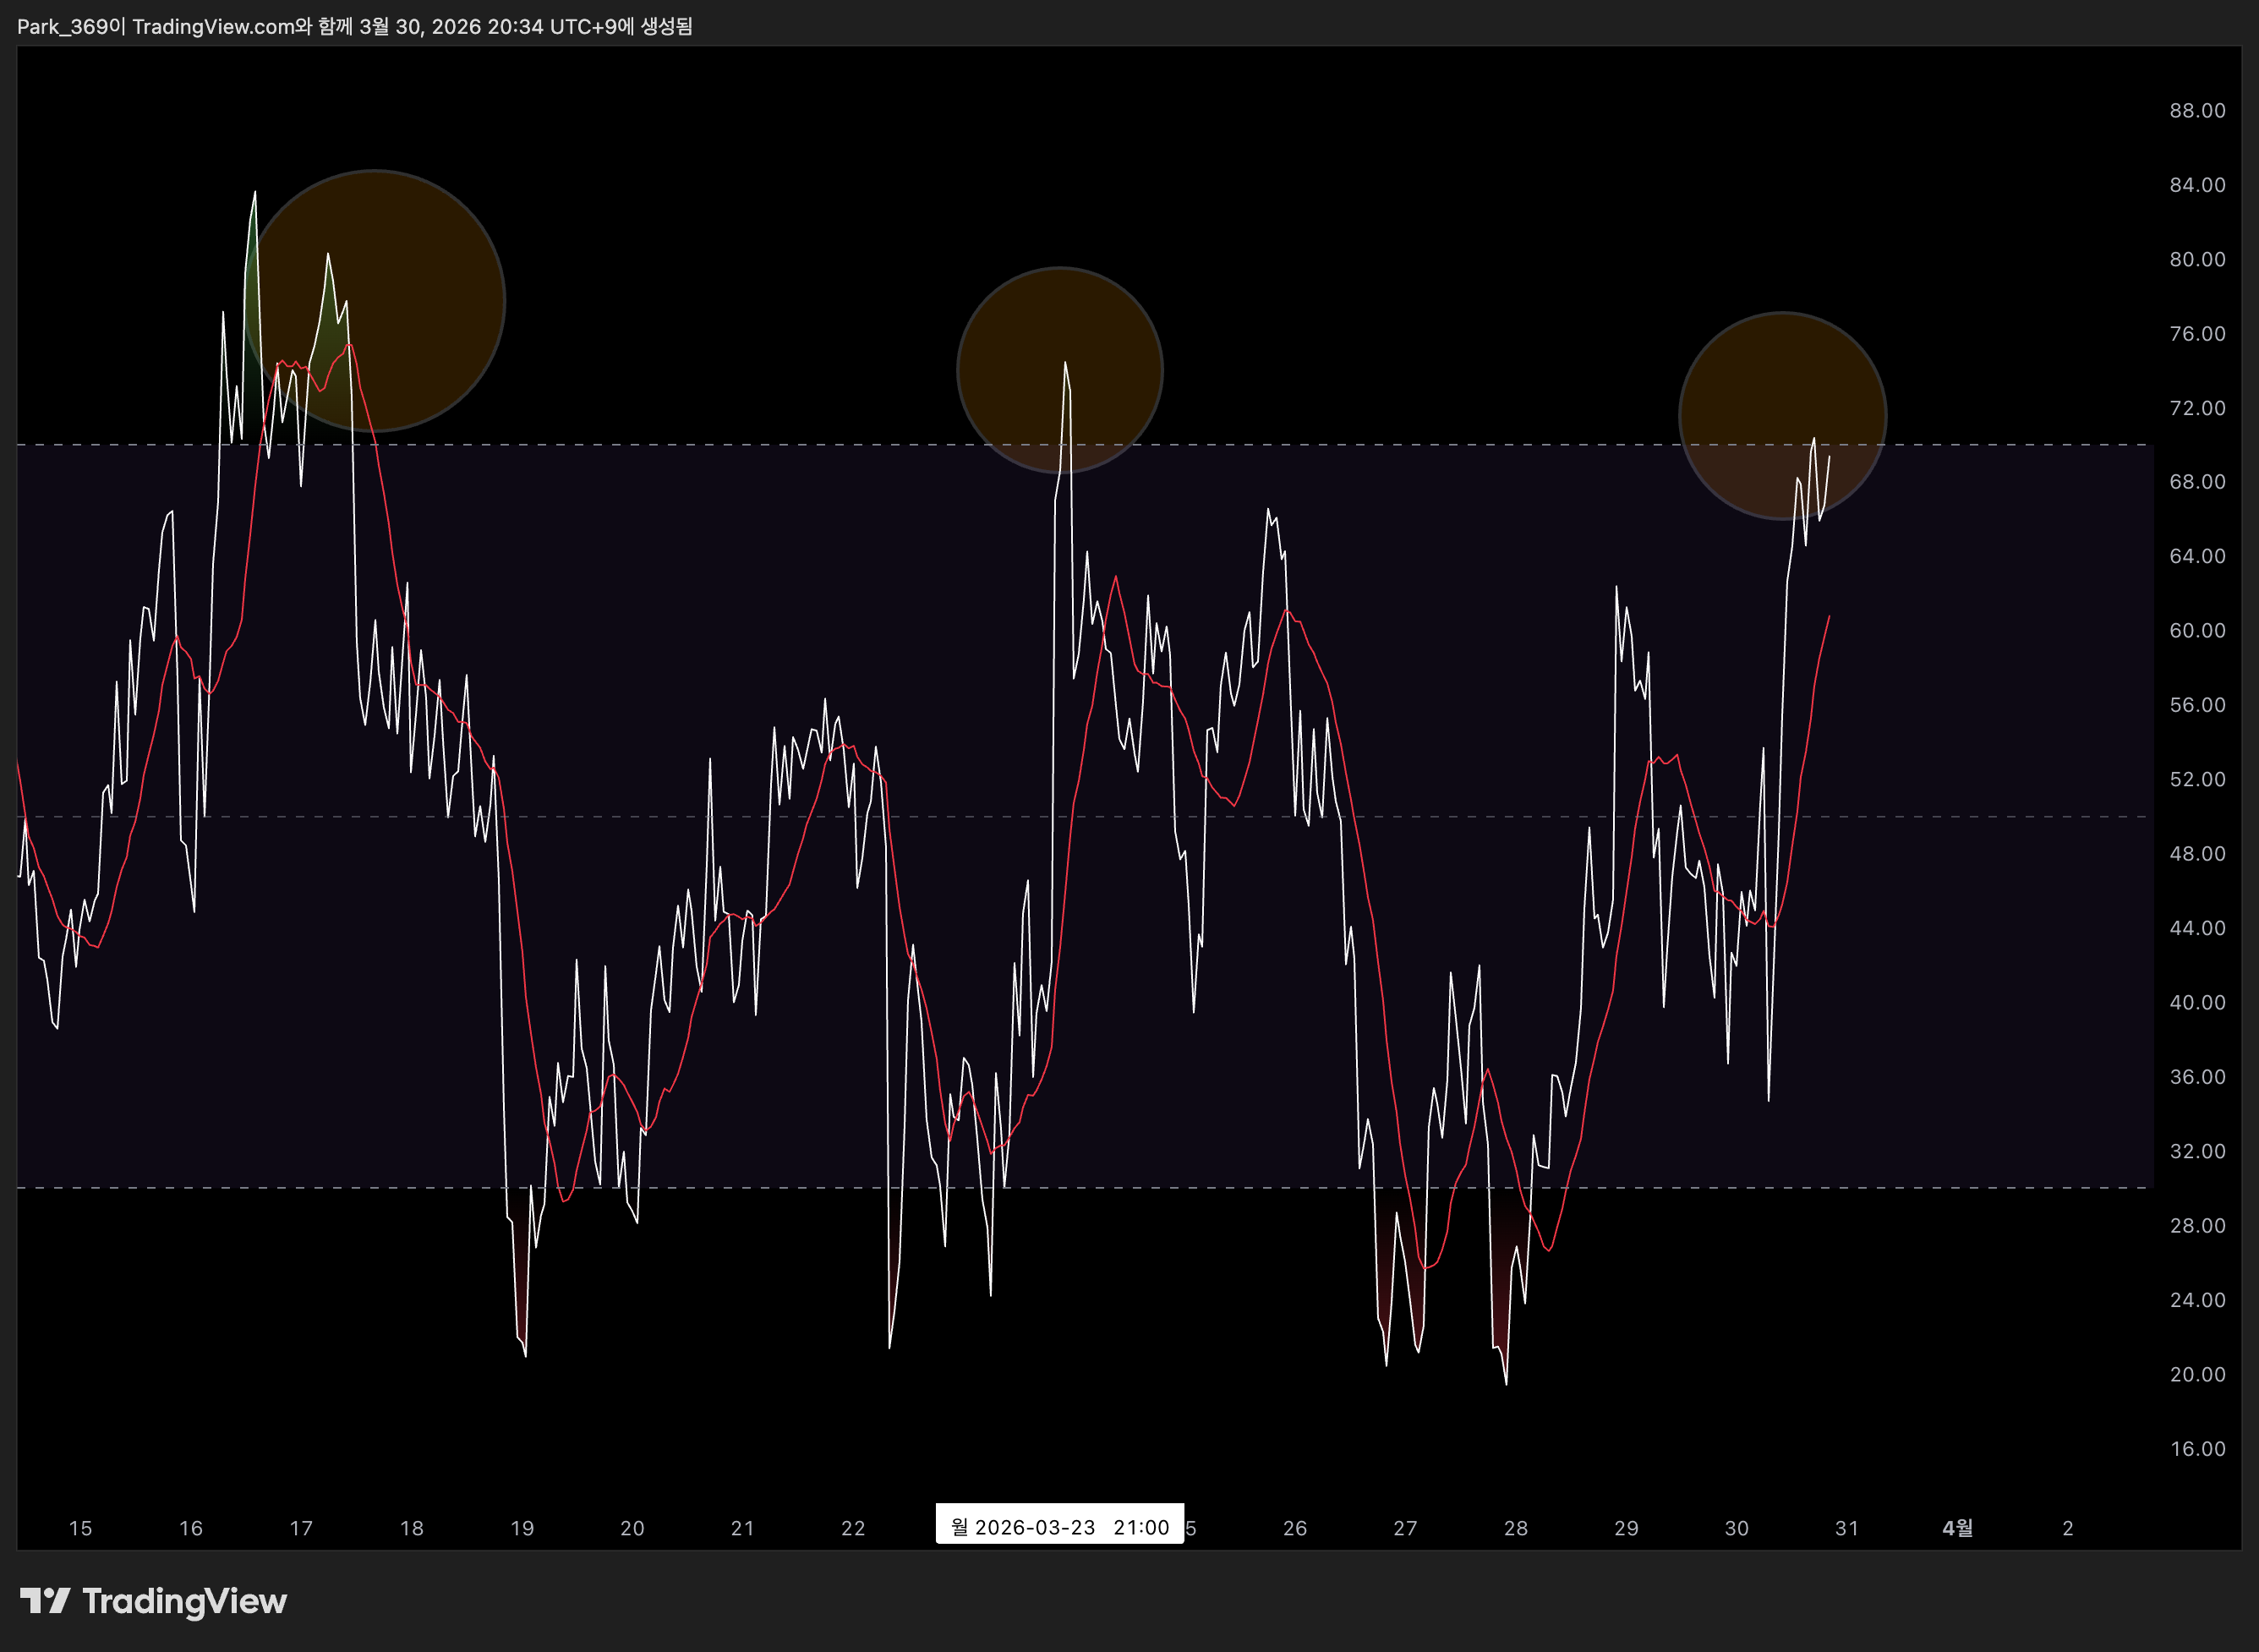This screenshot has width=2259, height=1652.
Task: Pick the day "22" time axis label
Action: [853, 1528]
